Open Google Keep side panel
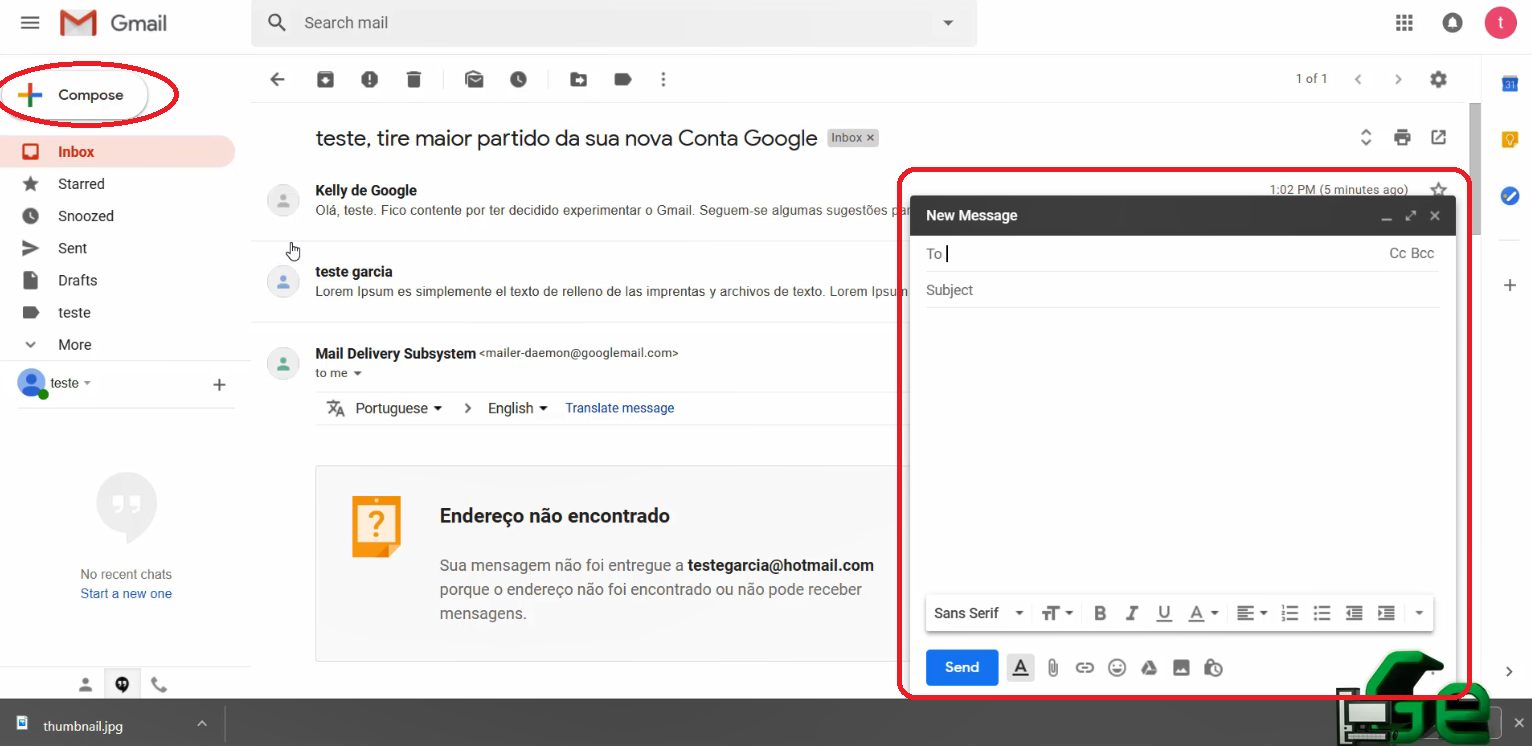 tap(1510, 140)
